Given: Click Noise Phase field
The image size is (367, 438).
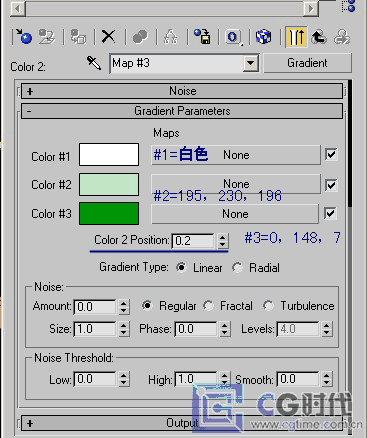Looking at the screenshot, I should (196, 329).
